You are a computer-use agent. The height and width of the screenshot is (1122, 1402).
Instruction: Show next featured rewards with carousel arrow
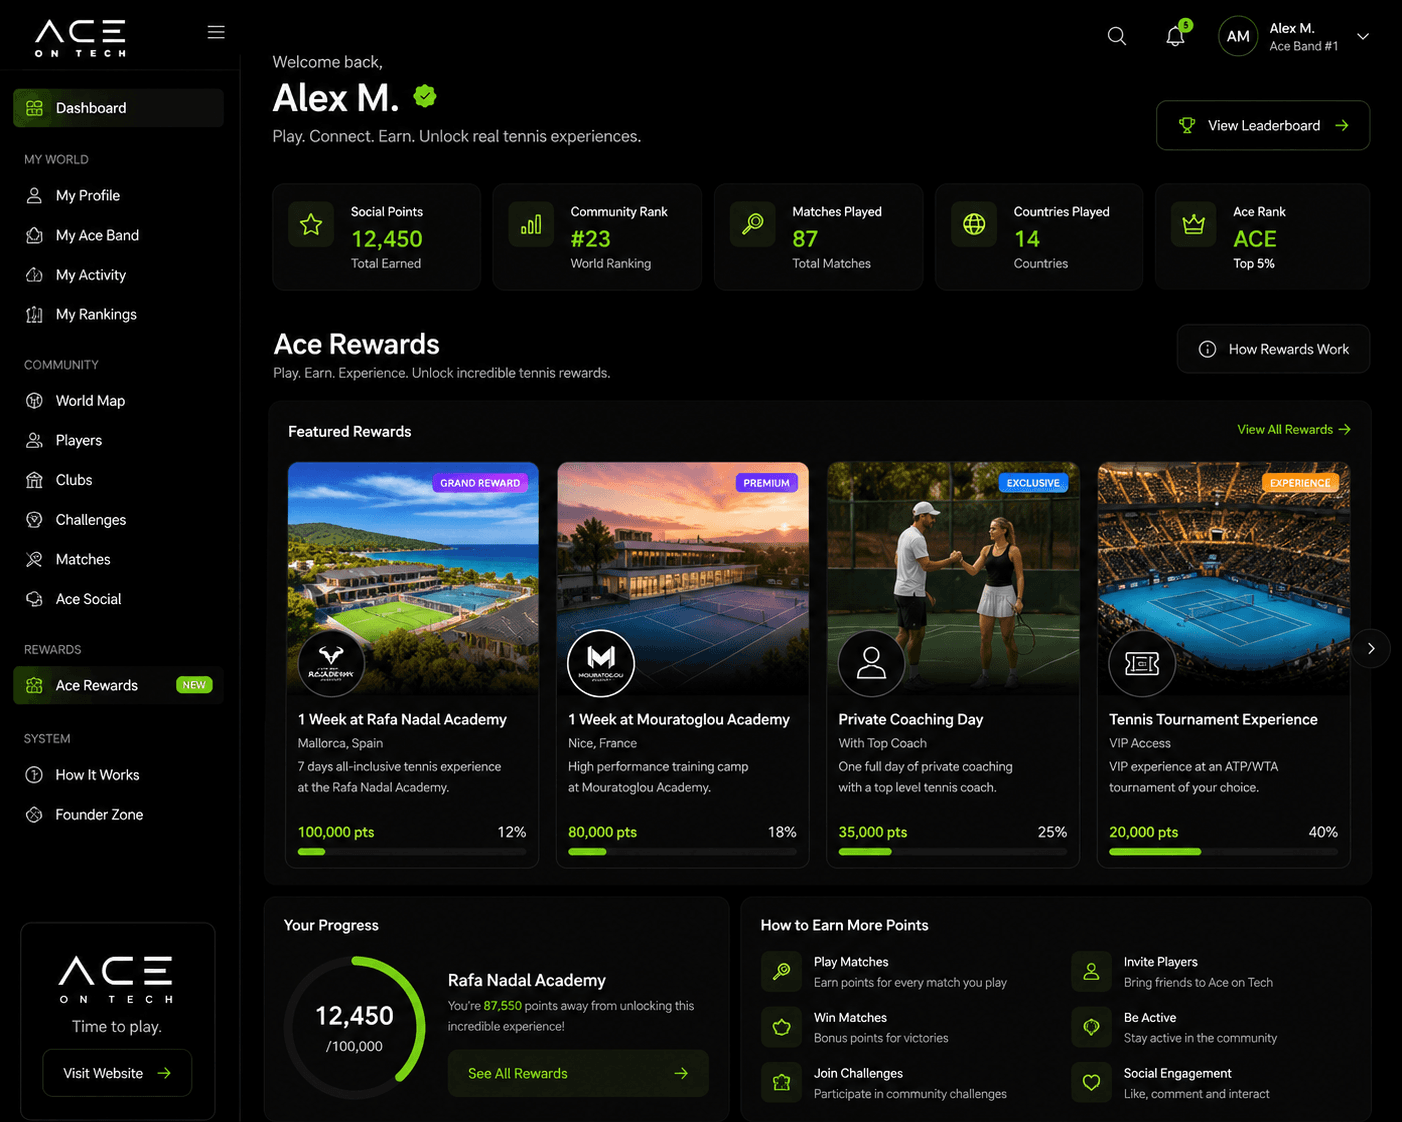tap(1371, 648)
